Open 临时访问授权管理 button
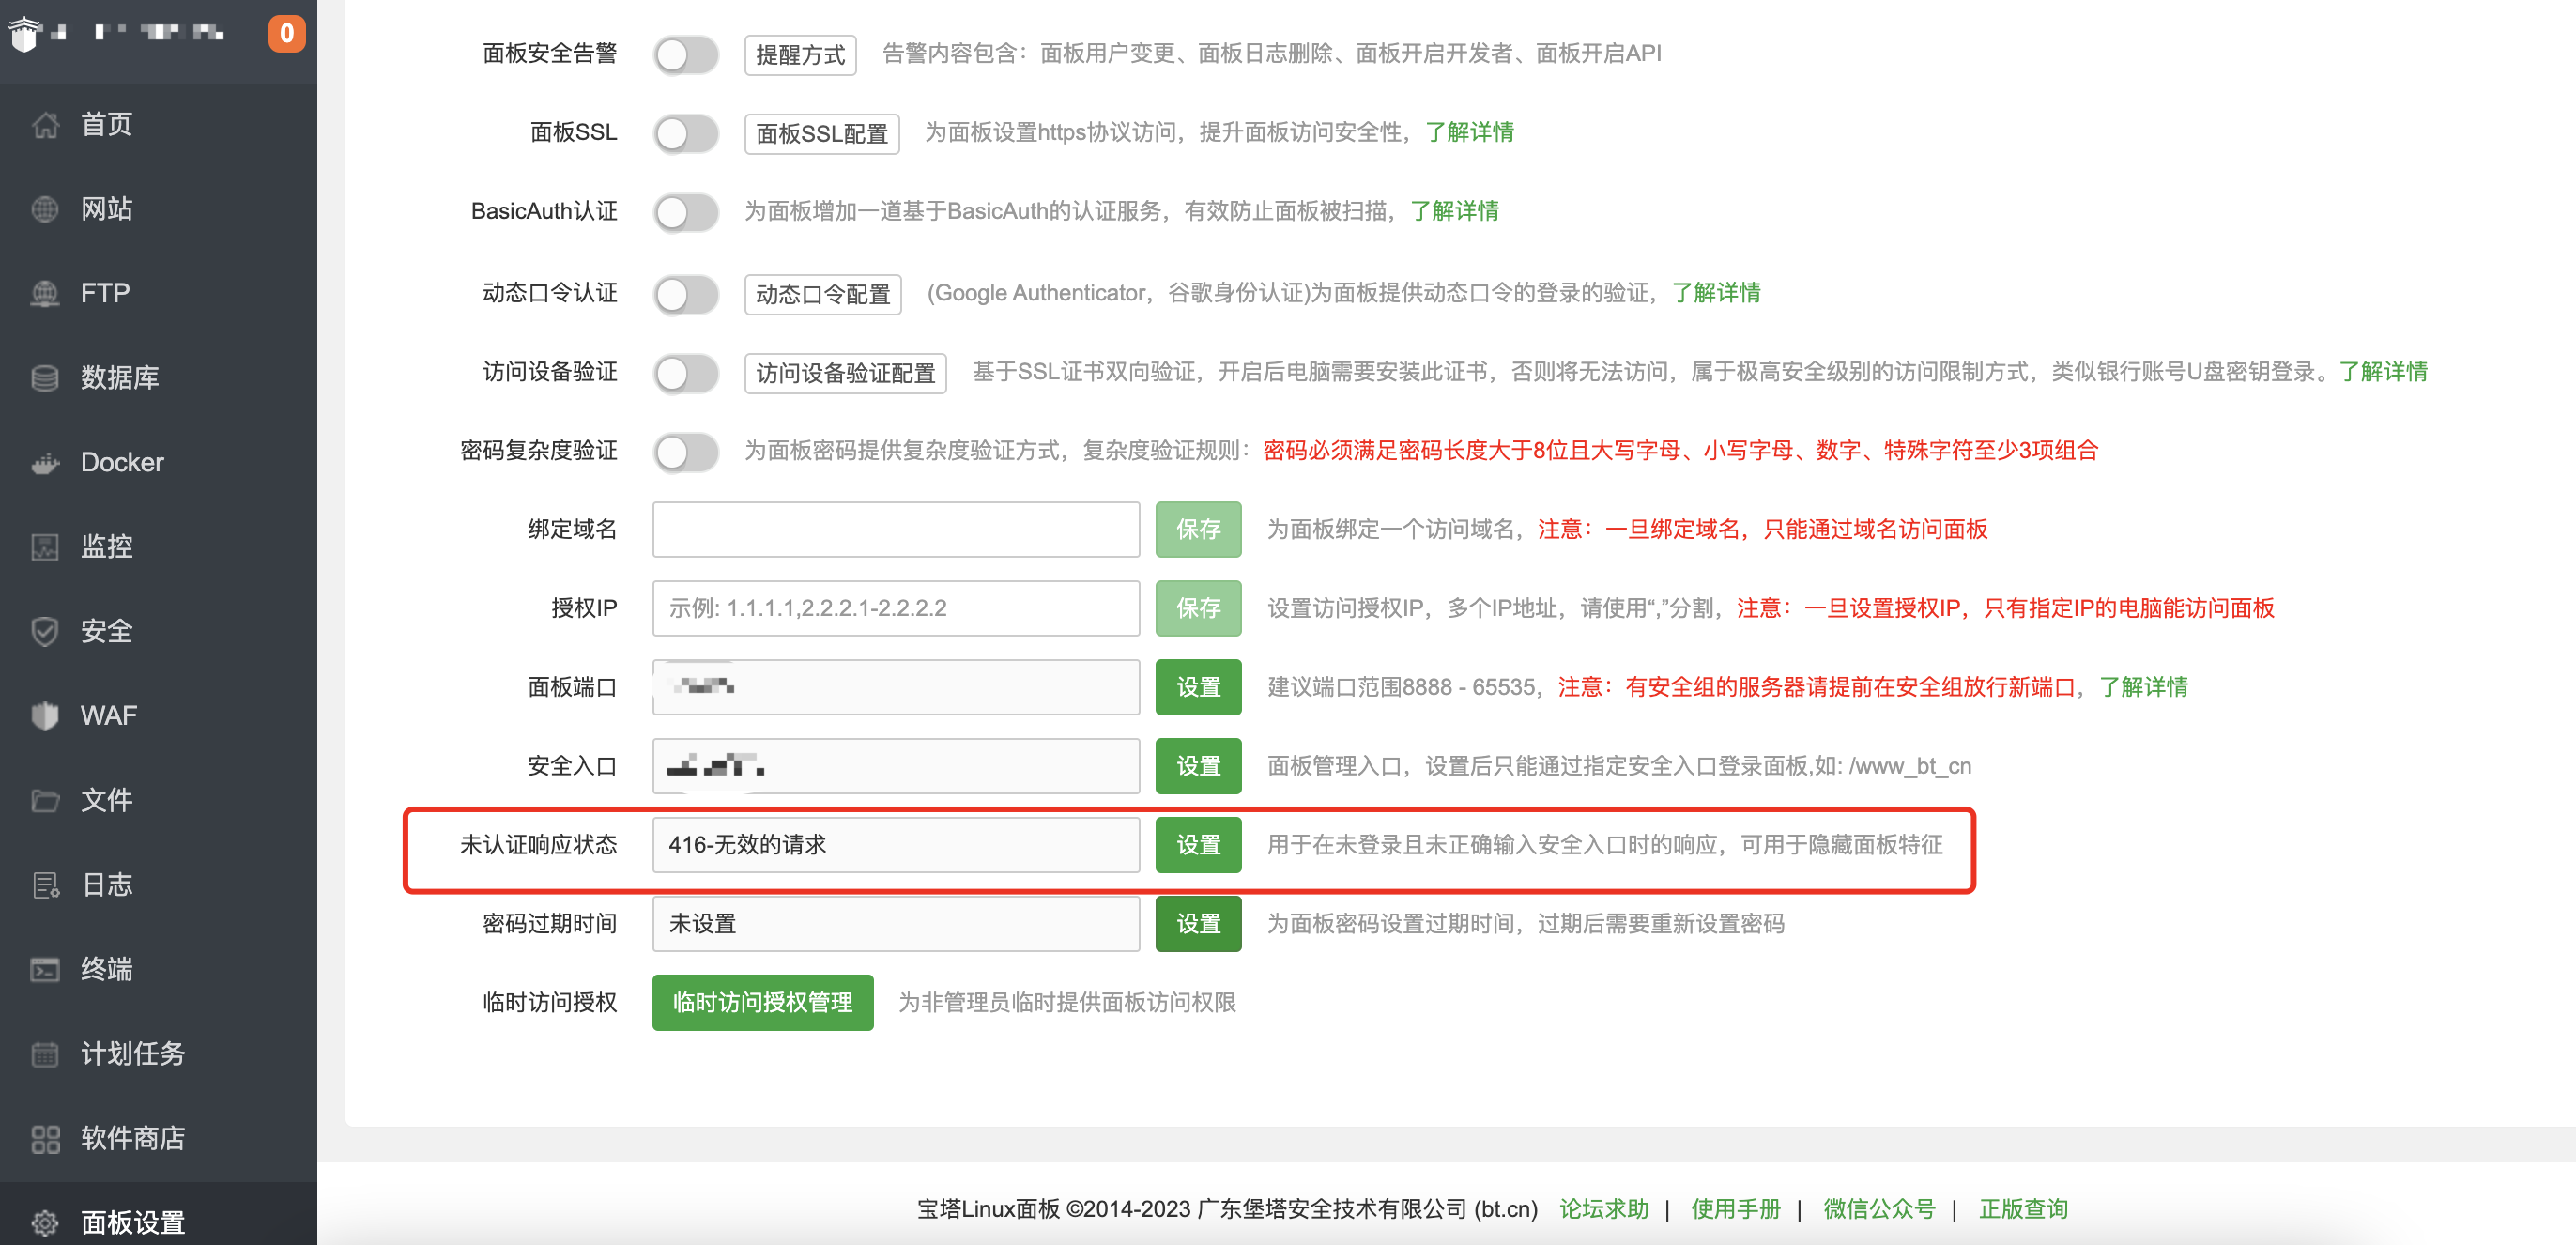The height and width of the screenshot is (1245, 2576). point(762,1003)
